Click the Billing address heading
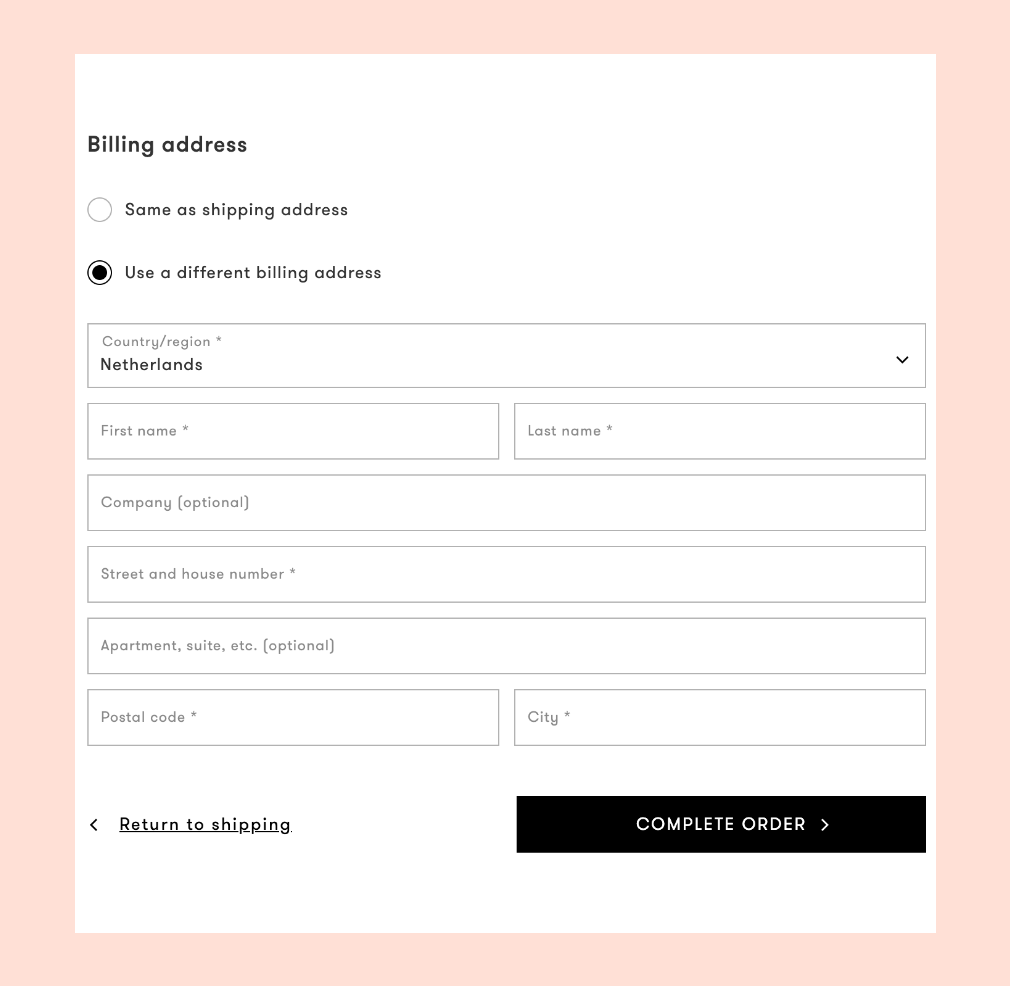The width and height of the screenshot is (1010, 986). (x=167, y=145)
